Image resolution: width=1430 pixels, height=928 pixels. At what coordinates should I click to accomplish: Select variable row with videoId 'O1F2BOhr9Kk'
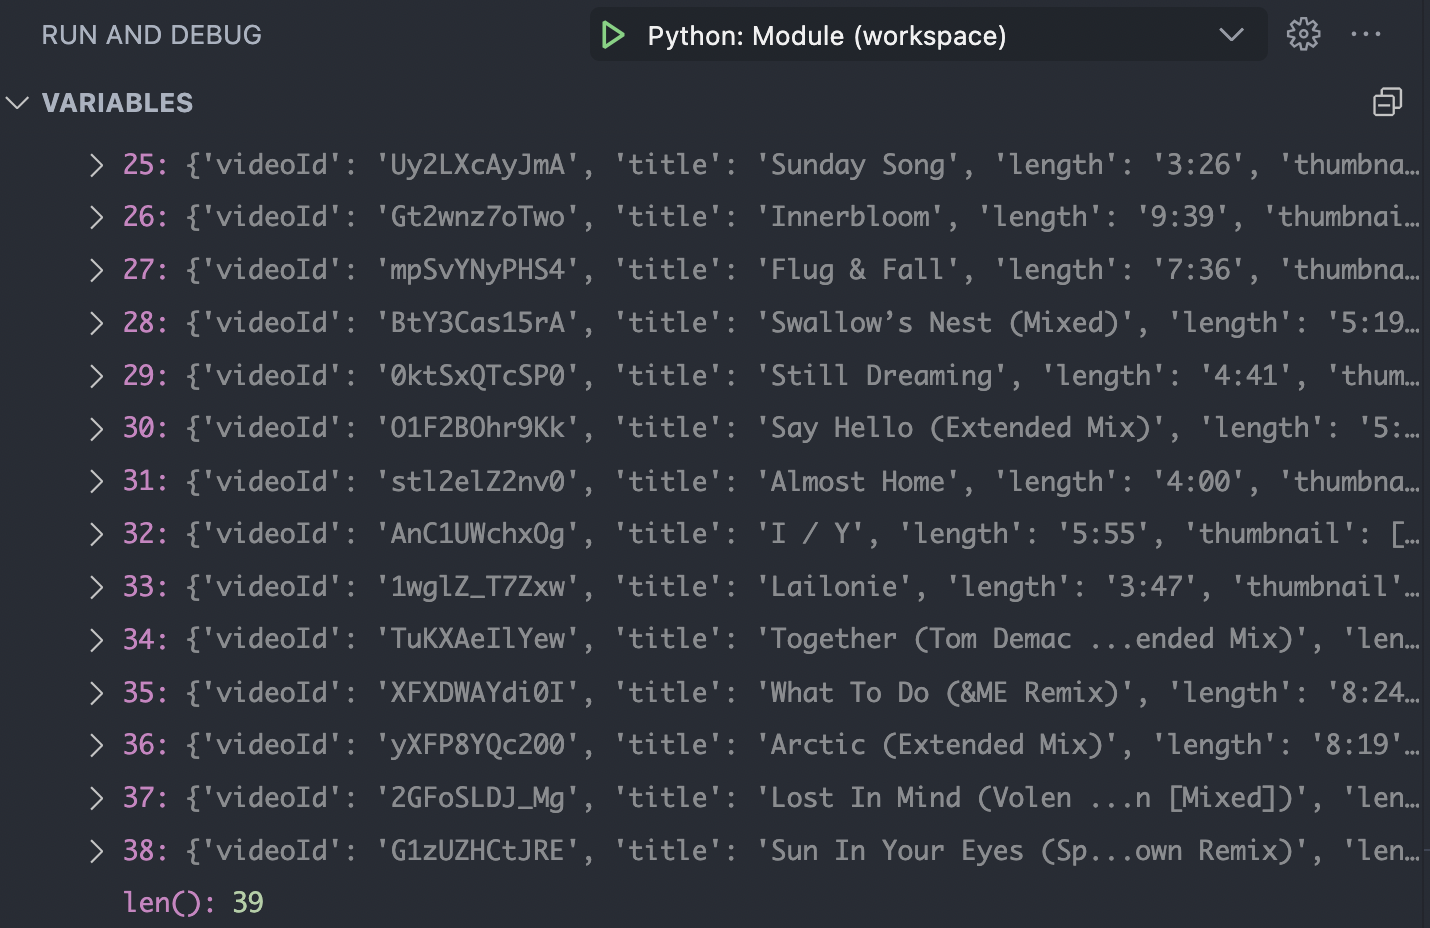coord(713,428)
